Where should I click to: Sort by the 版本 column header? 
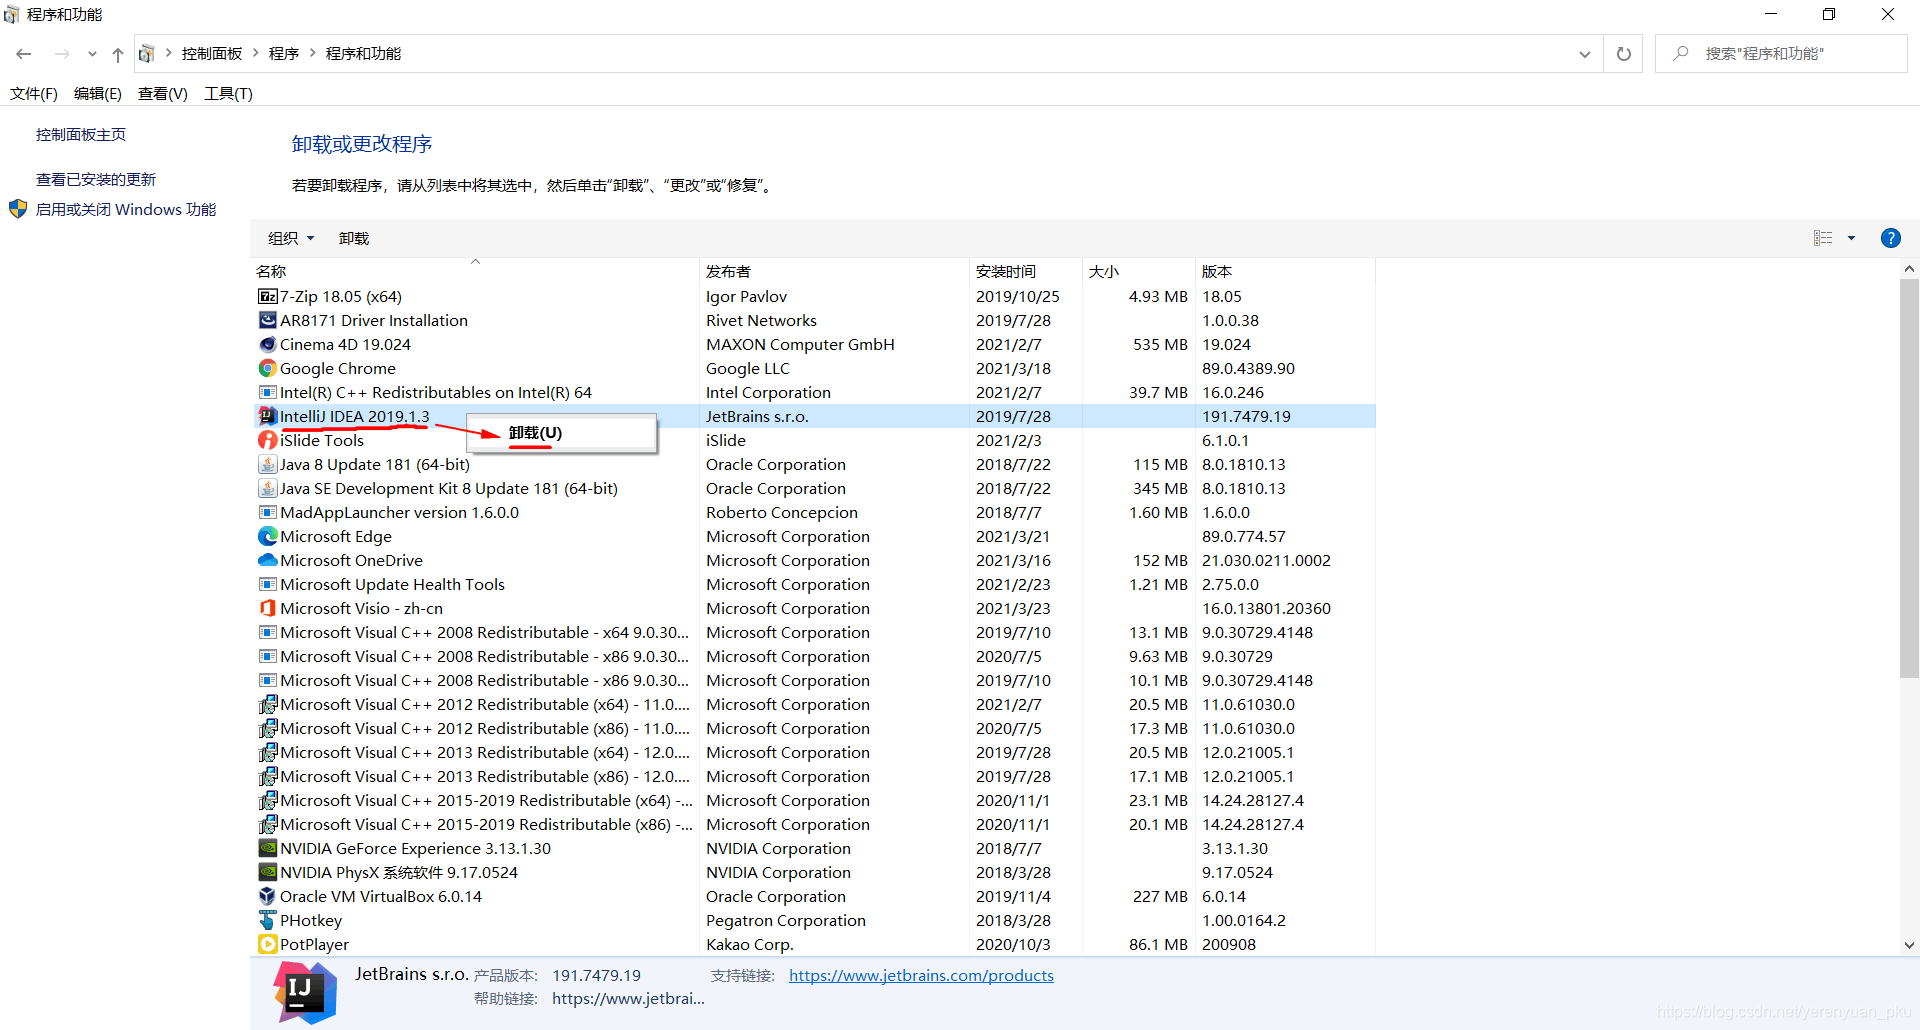1285,271
